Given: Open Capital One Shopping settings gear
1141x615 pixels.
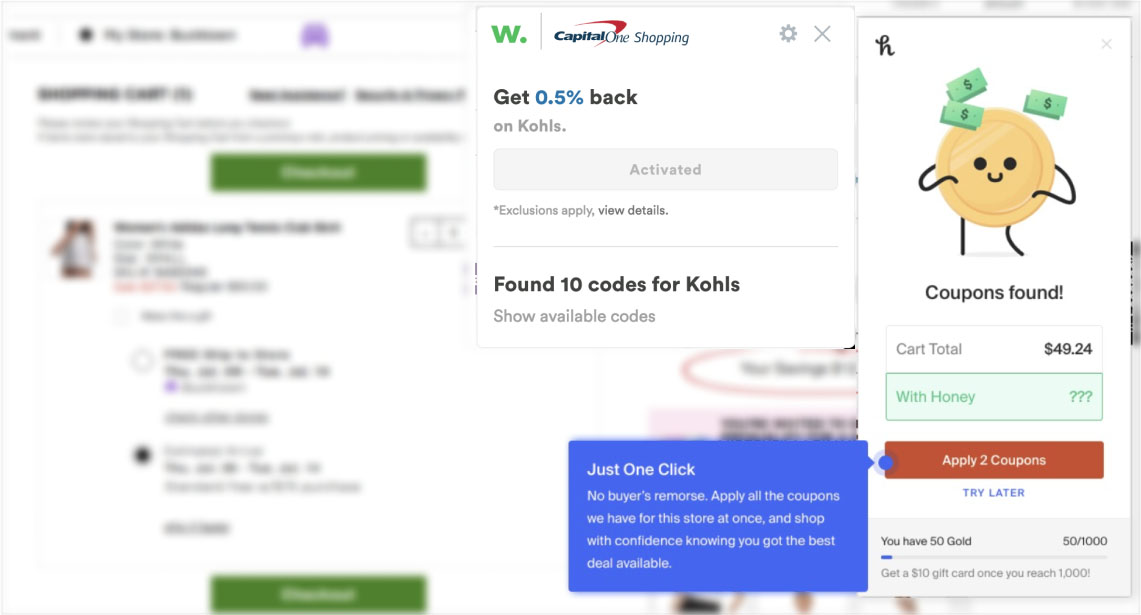Looking at the screenshot, I should point(788,33).
